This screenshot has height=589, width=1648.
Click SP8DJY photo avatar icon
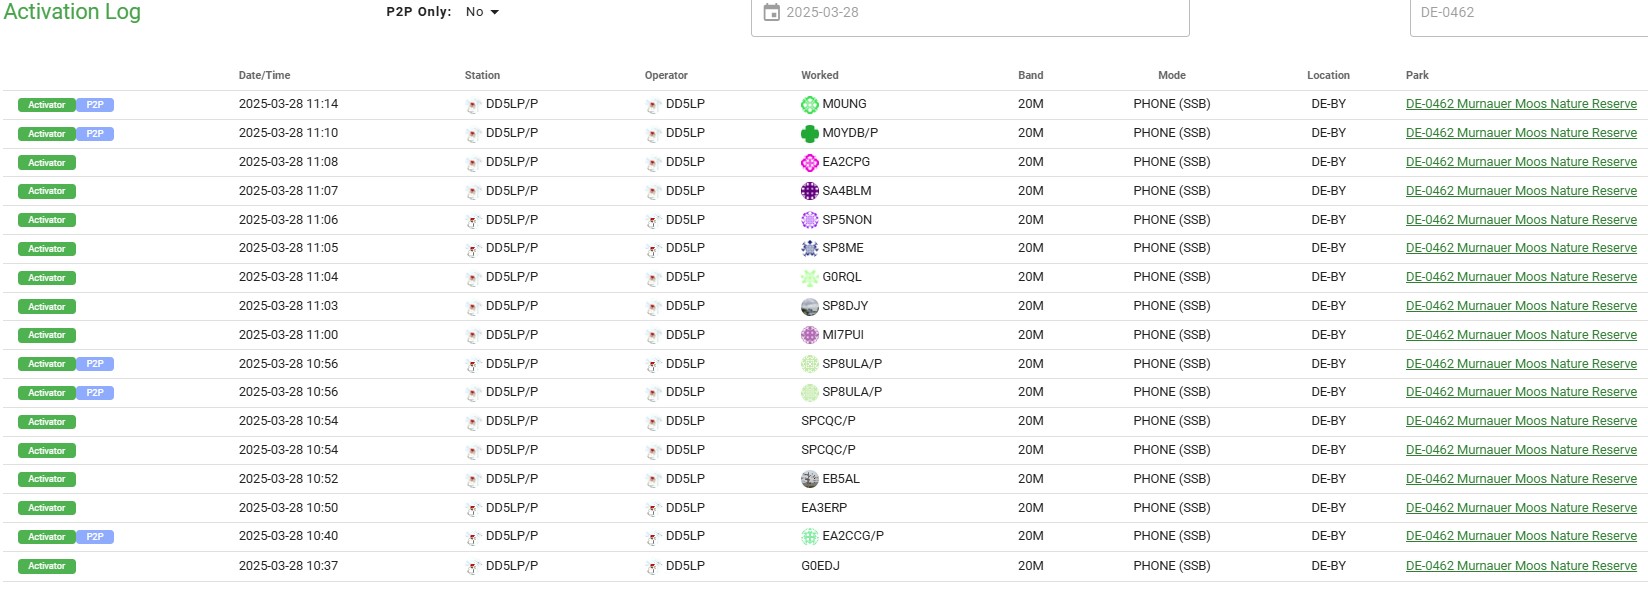(x=810, y=306)
